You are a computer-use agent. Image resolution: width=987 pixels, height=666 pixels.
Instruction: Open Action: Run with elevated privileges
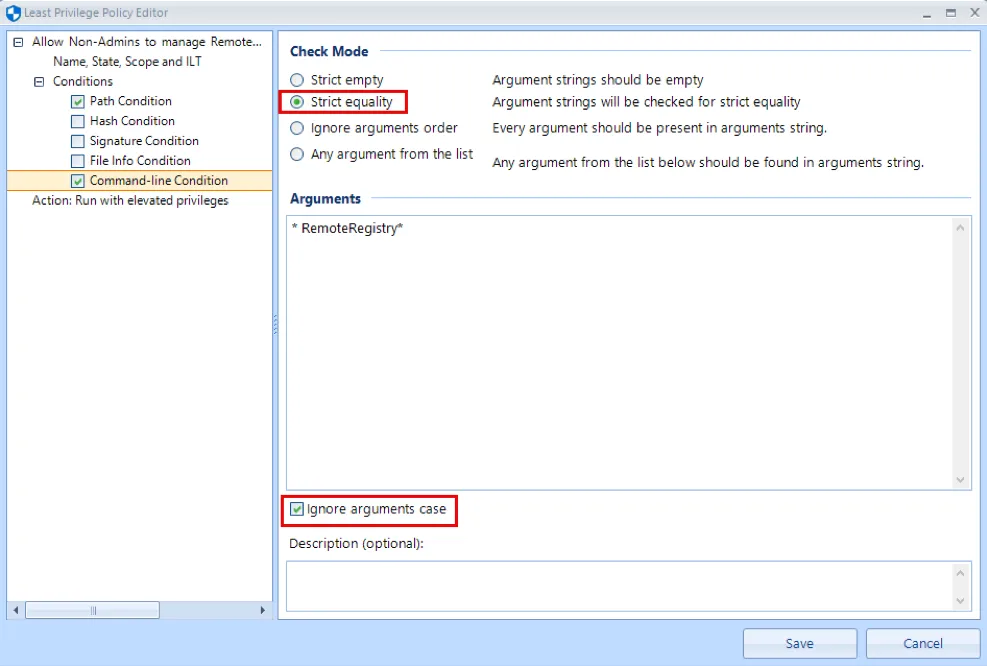click(130, 201)
